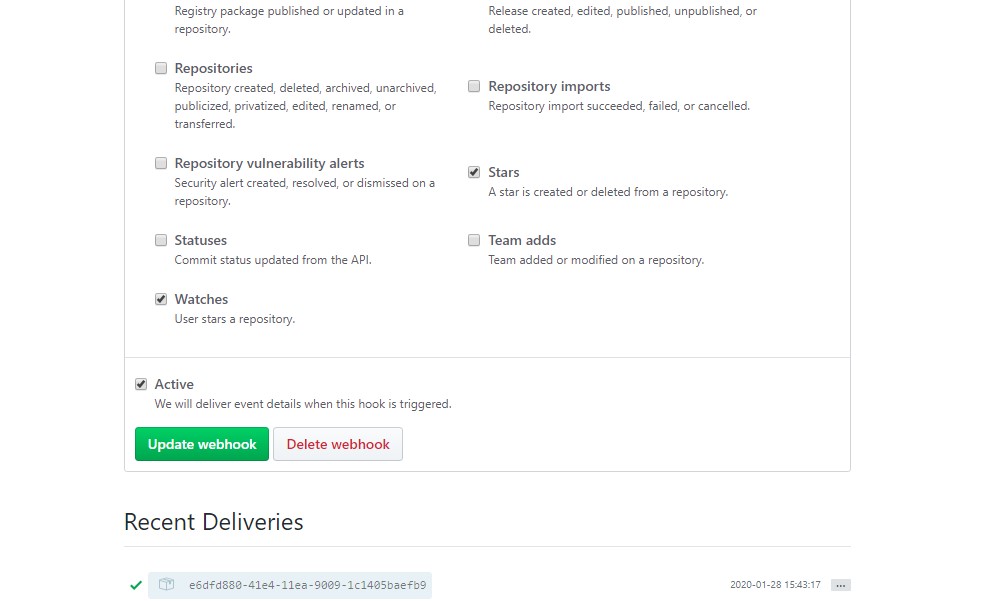Open the ellipsis menu for the delivery
The width and height of the screenshot is (999, 601).
pos(840,585)
